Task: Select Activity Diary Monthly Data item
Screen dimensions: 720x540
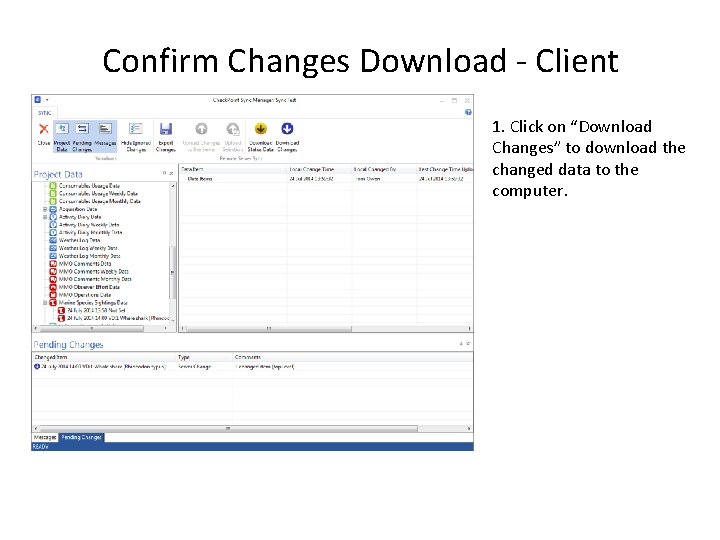Action: (x=90, y=233)
